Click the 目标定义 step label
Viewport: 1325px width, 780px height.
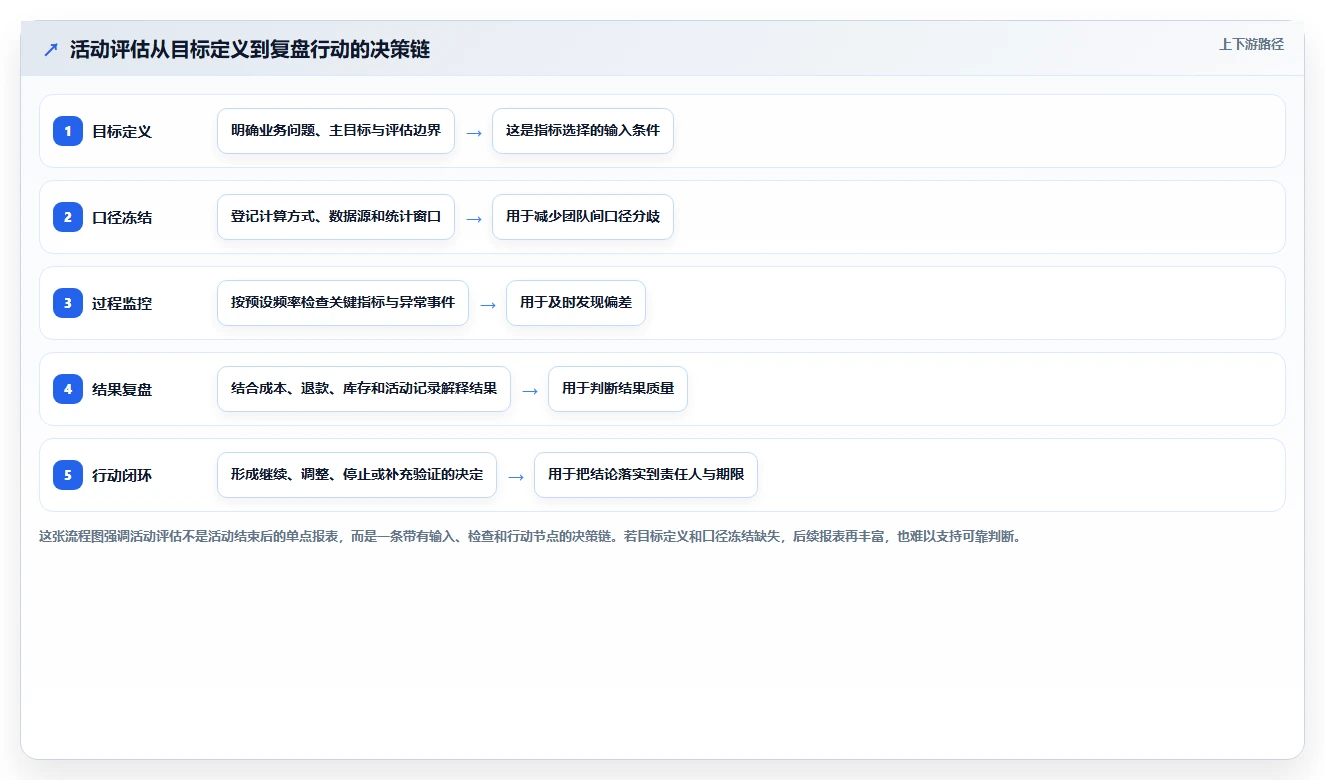tap(122, 131)
